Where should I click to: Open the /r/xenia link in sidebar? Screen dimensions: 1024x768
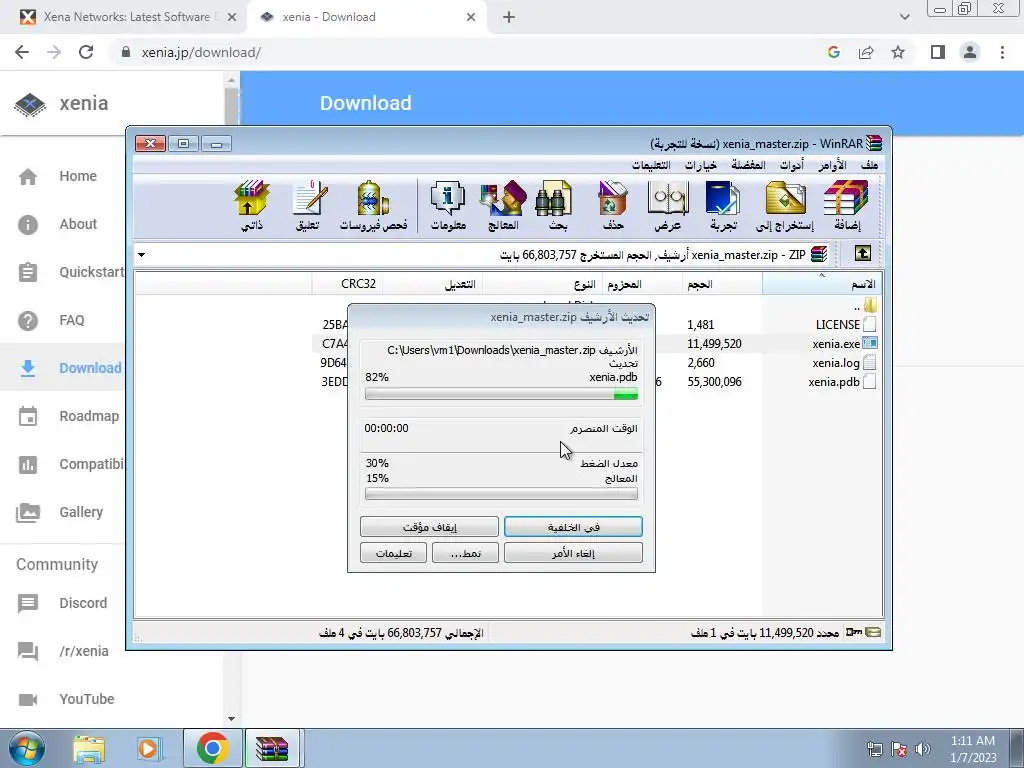coord(84,651)
